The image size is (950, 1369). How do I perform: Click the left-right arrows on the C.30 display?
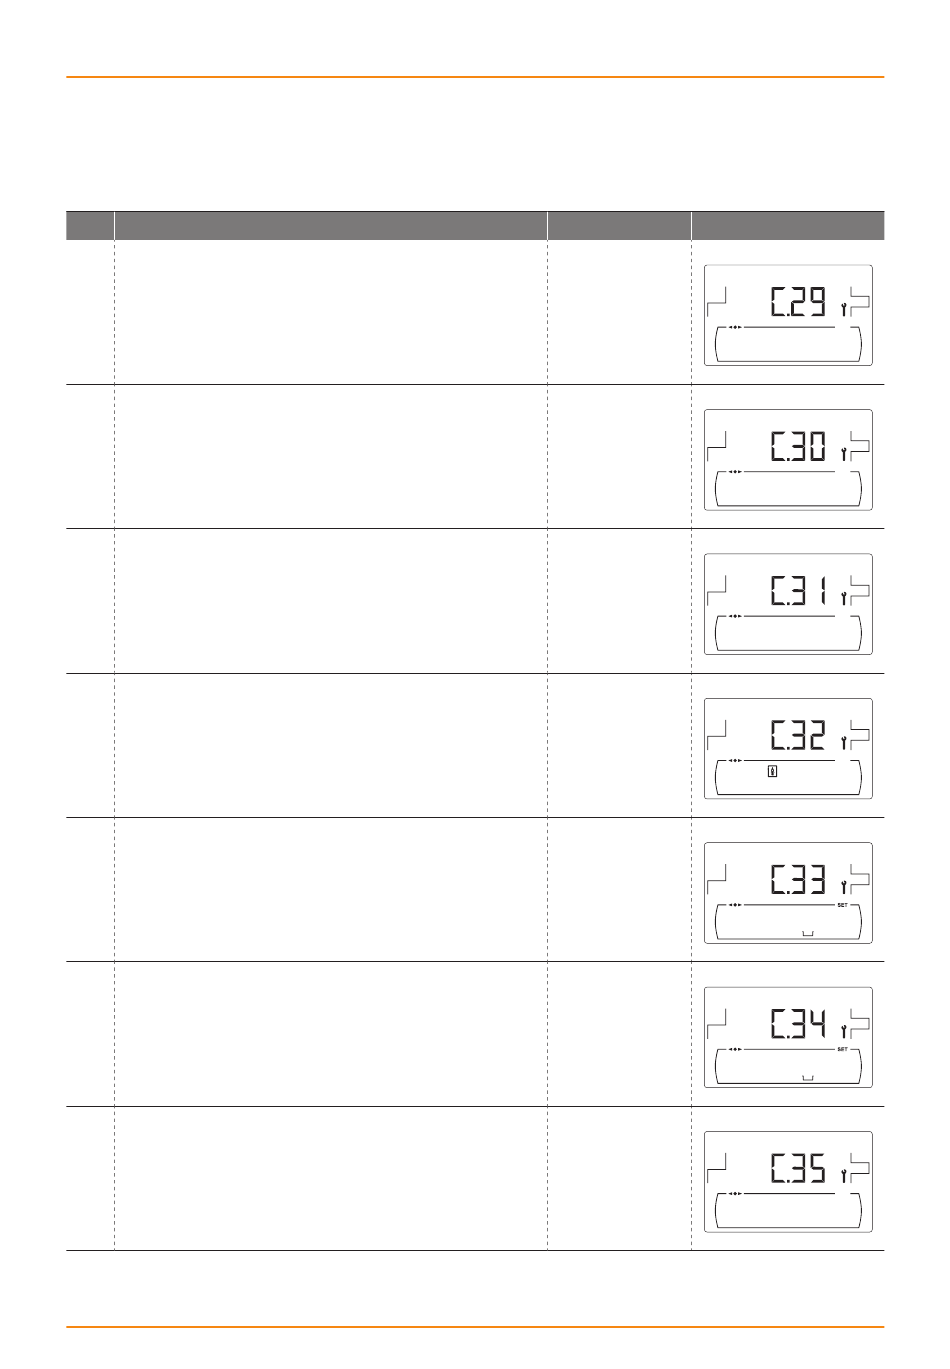[735, 472]
